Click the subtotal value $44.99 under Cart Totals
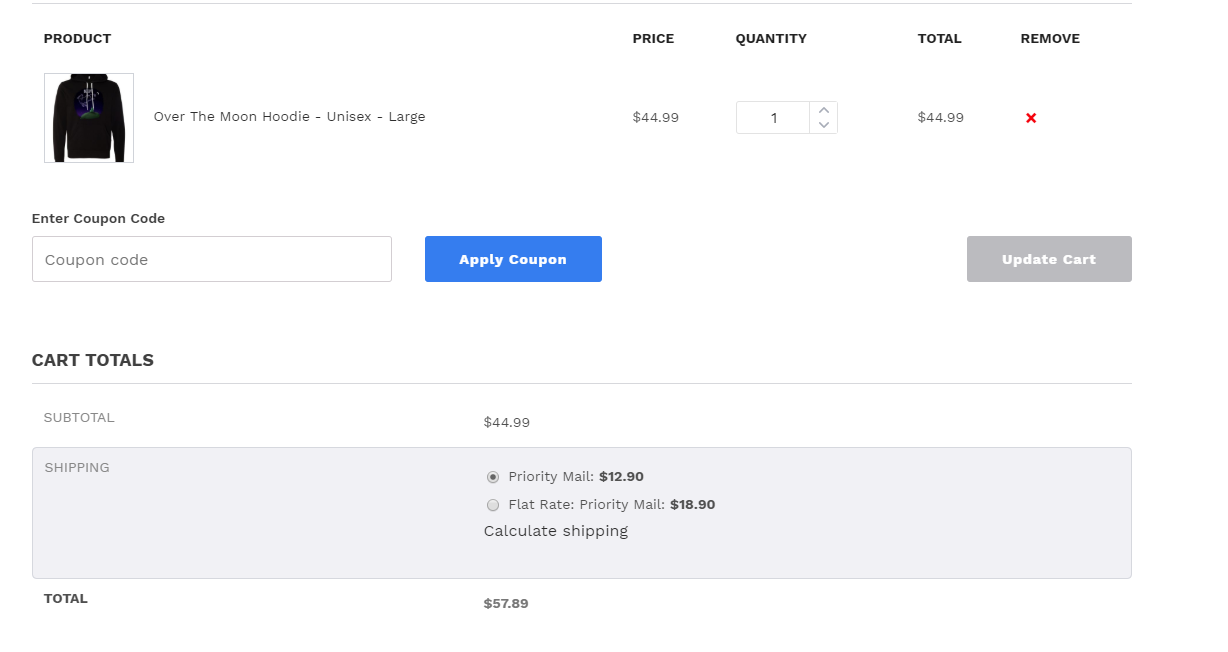 coord(507,423)
